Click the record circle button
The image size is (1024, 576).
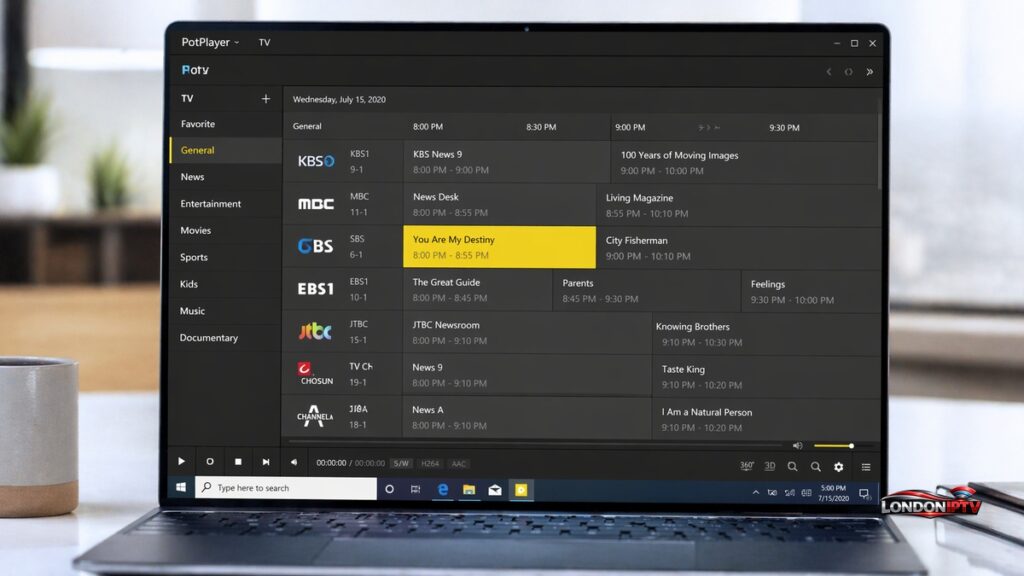tap(210, 461)
